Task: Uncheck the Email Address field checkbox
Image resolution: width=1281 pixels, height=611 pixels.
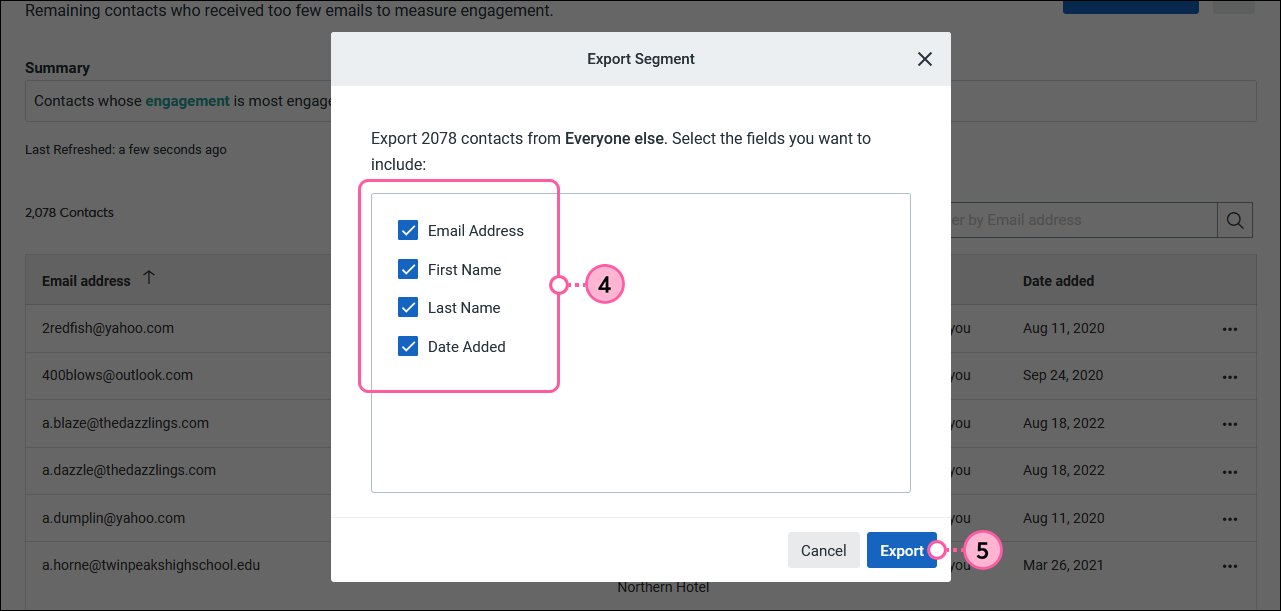Action: click(408, 231)
